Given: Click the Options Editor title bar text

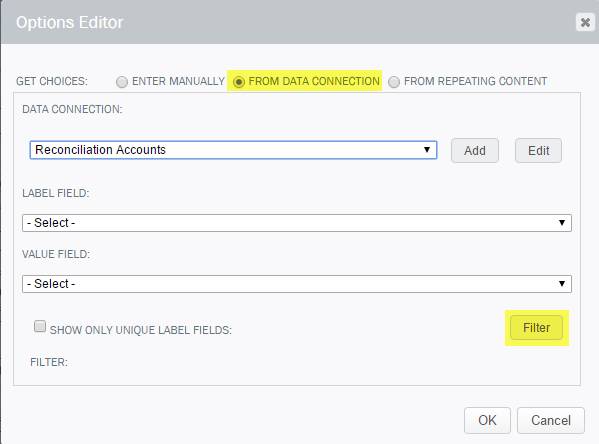Looking at the screenshot, I should (x=70, y=22).
